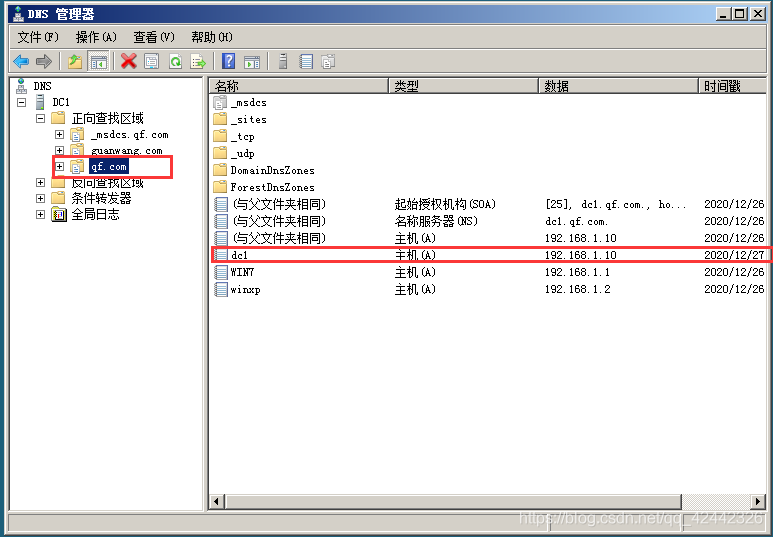Open the 帮助(H) menu
This screenshot has width=773, height=537.
(212, 37)
